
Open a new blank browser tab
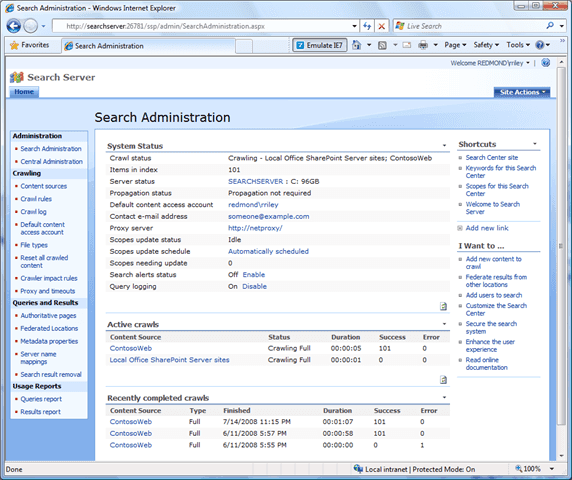pyautogui.click(x=244, y=46)
